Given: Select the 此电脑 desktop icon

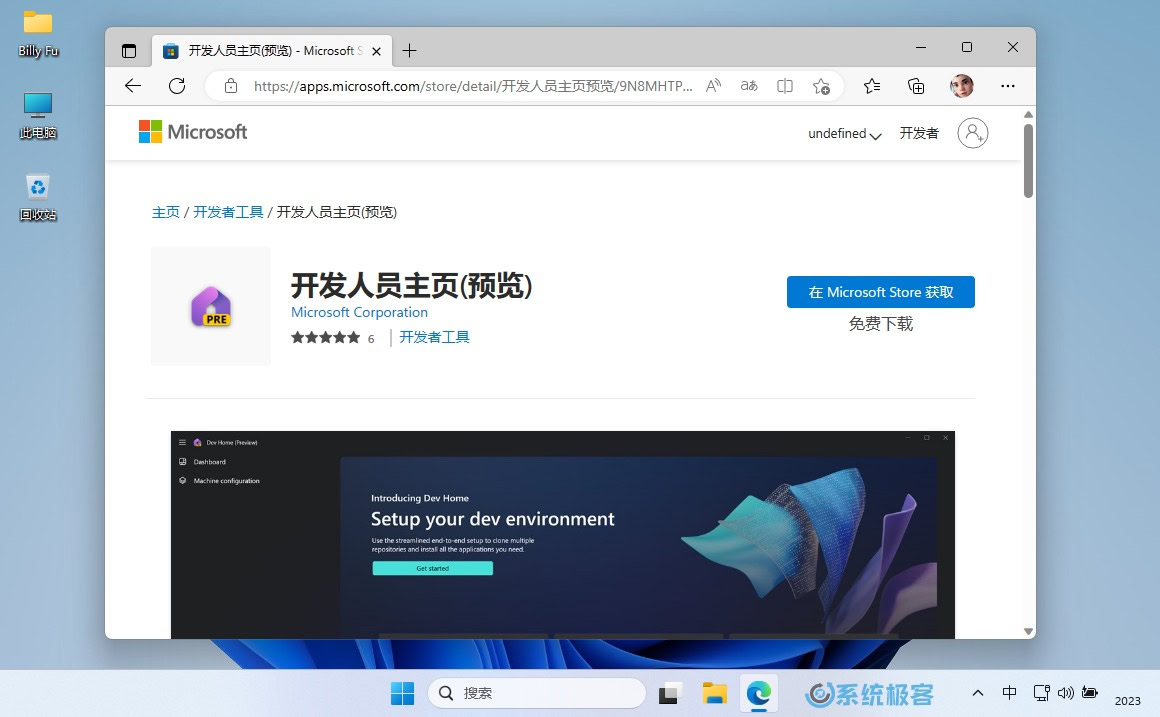Looking at the screenshot, I should [38, 115].
